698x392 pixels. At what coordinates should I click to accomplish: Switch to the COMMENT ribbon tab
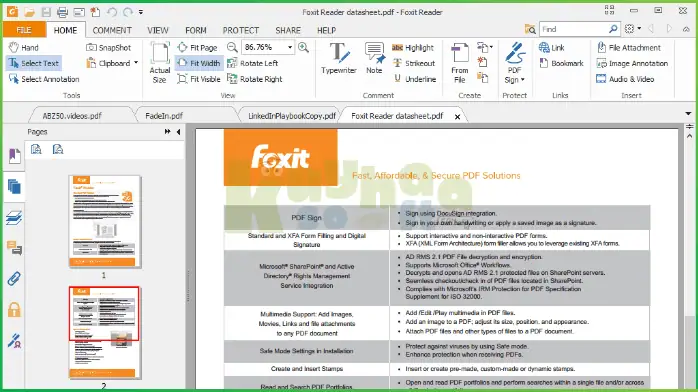tap(112, 30)
